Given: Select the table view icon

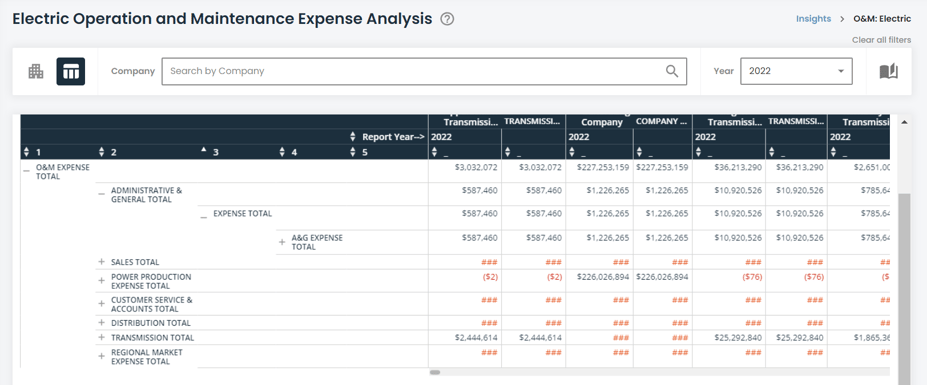Looking at the screenshot, I should pyautogui.click(x=71, y=72).
